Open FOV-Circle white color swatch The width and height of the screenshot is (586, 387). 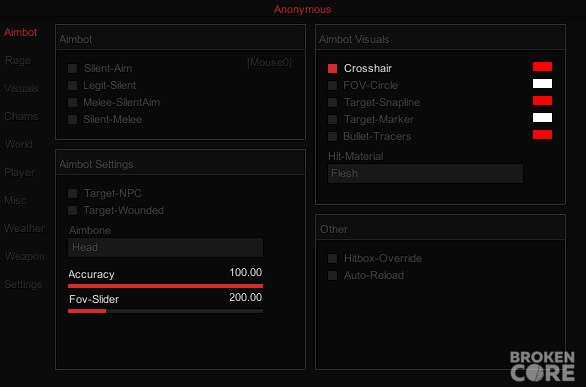pos(542,84)
